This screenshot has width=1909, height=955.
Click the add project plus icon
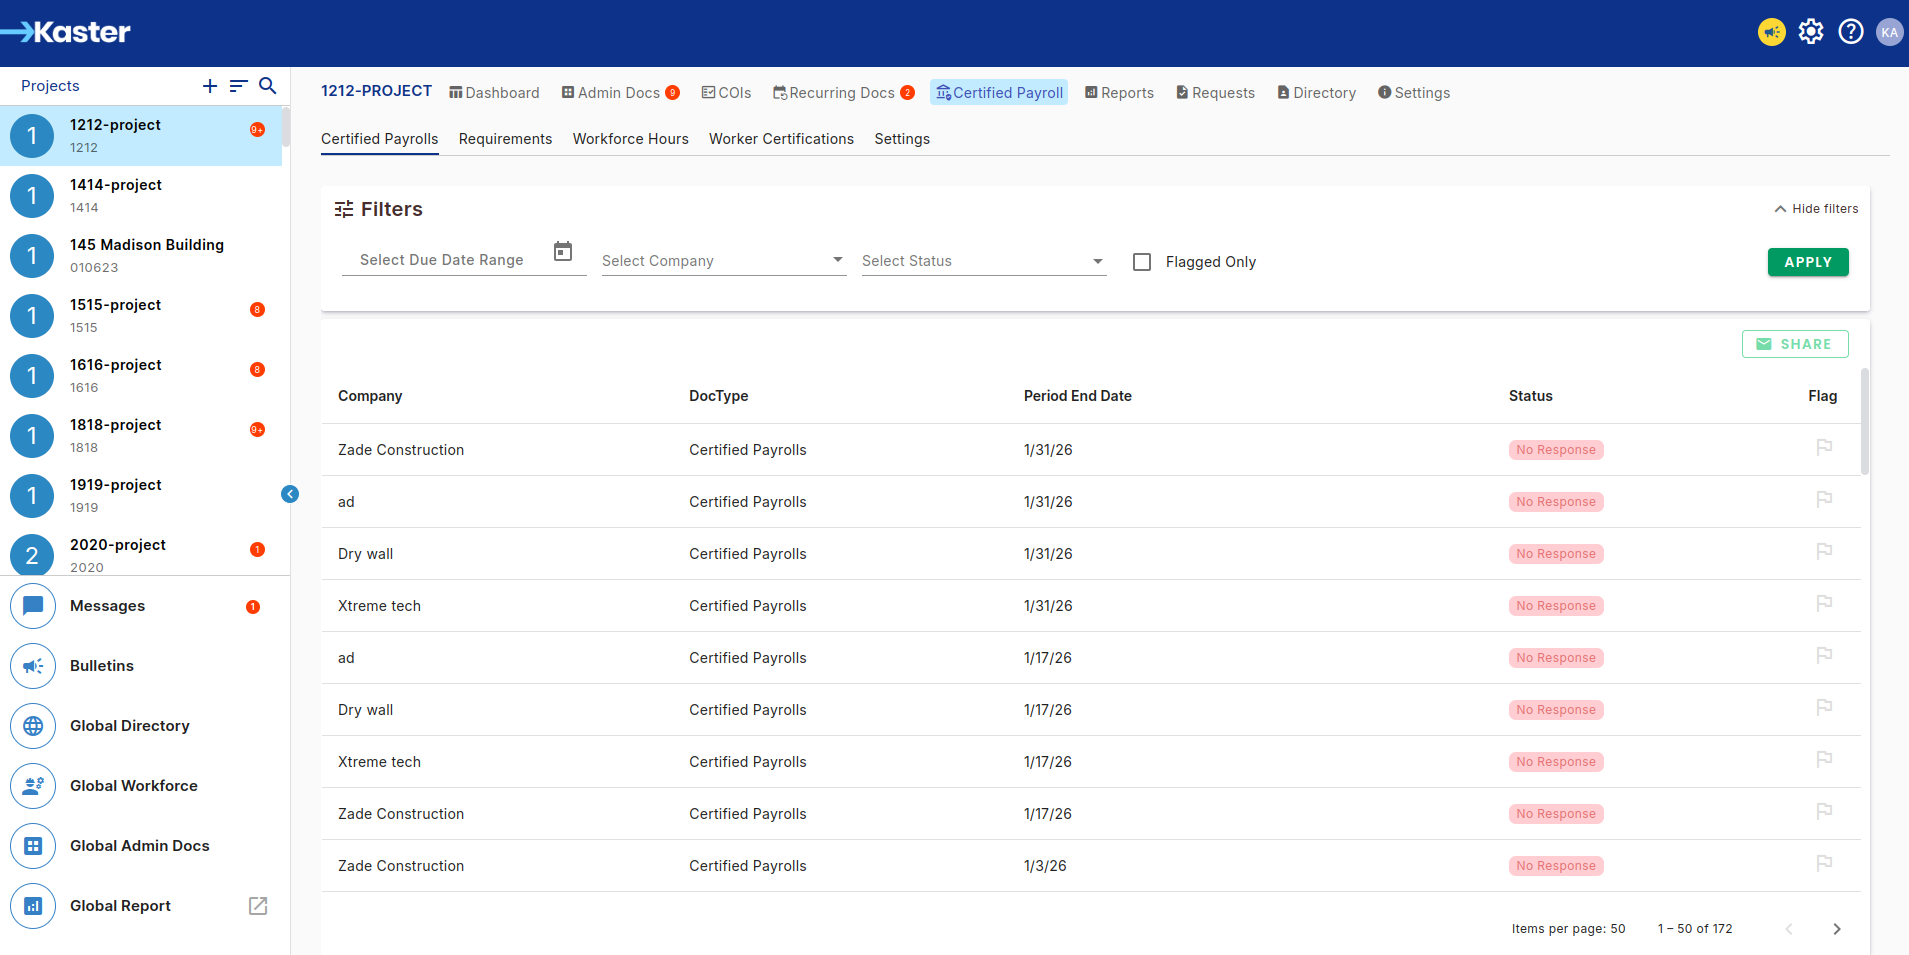(x=210, y=86)
